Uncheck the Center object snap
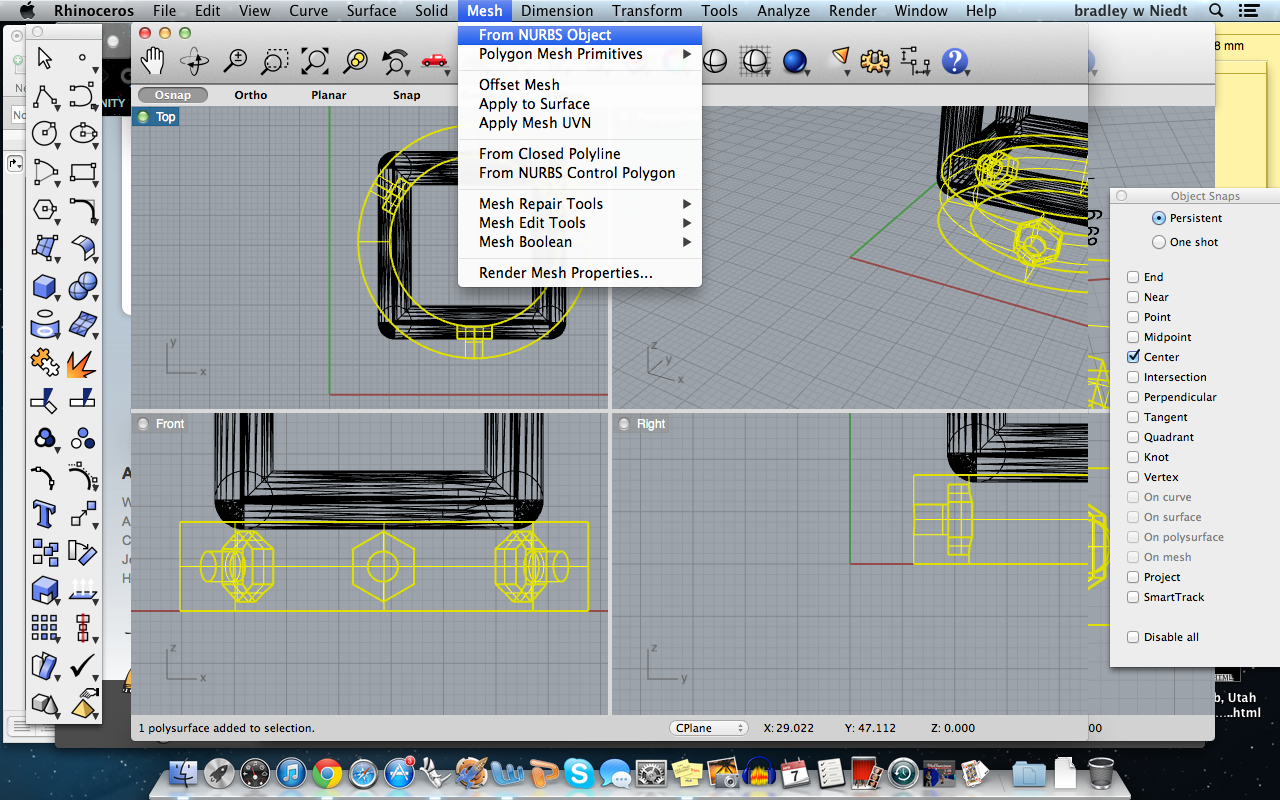 click(1133, 357)
